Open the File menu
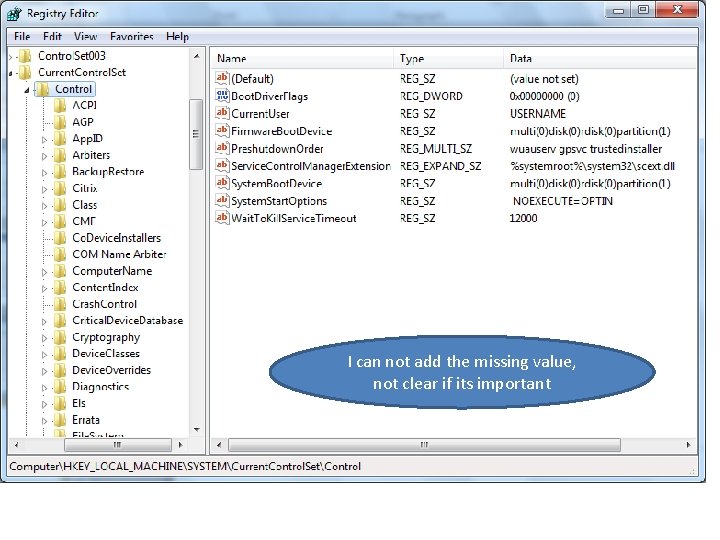Viewport: 720px width, 540px height. pos(22,36)
